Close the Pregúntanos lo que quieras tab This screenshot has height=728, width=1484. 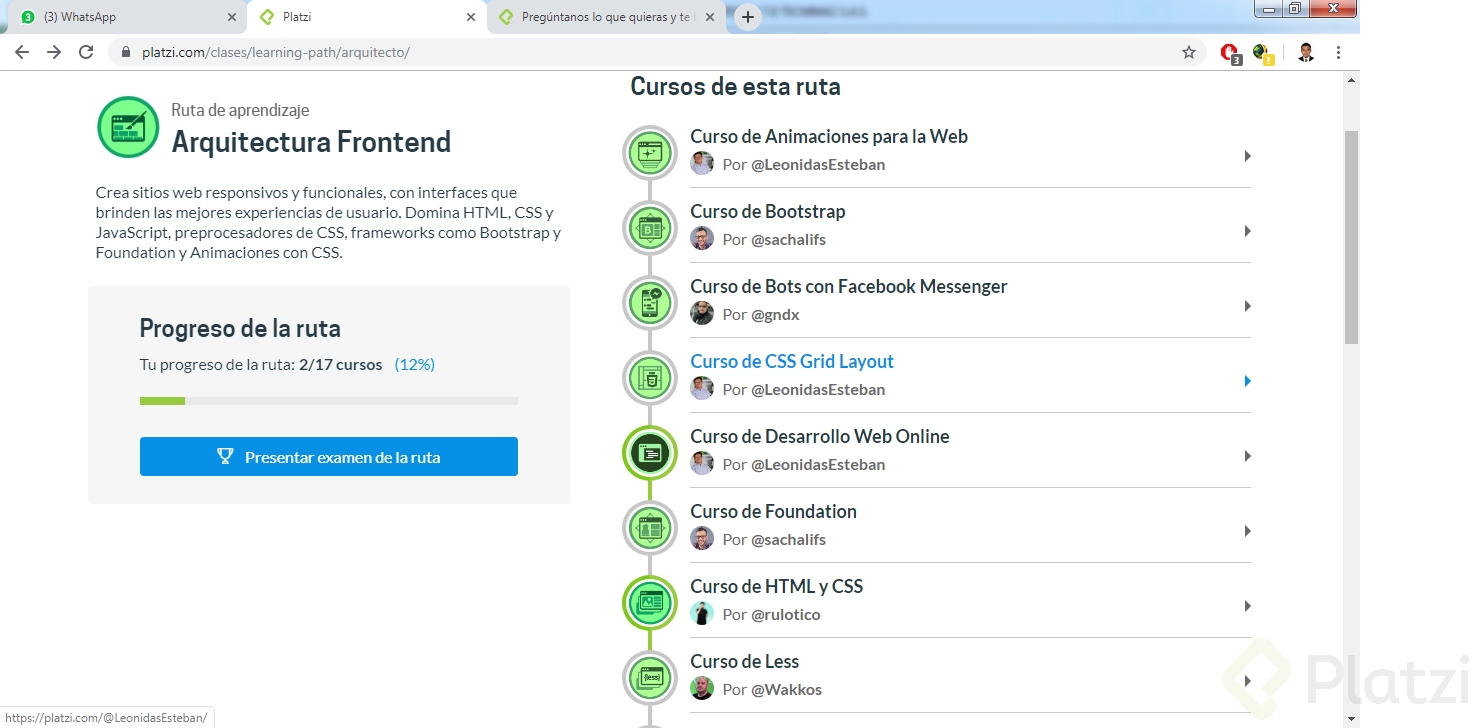709,17
